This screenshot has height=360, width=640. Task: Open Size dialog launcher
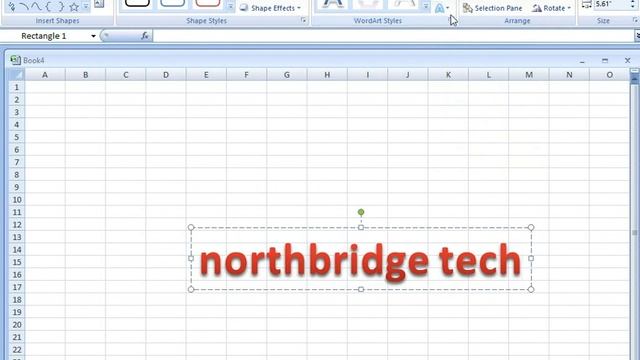(x=635, y=20)
